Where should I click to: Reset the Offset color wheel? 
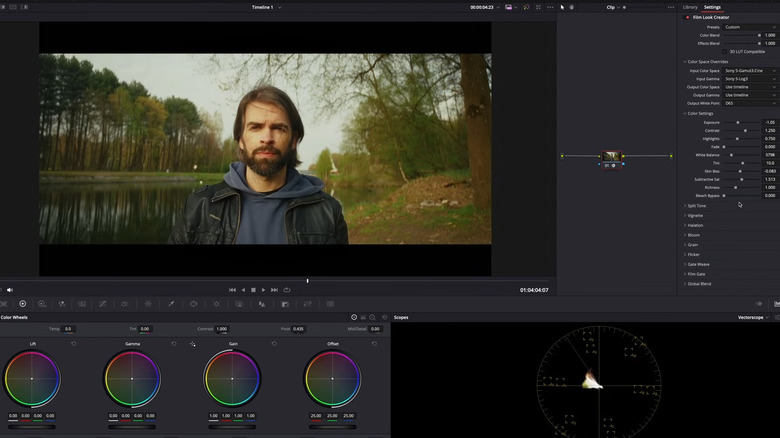(374, 343)
